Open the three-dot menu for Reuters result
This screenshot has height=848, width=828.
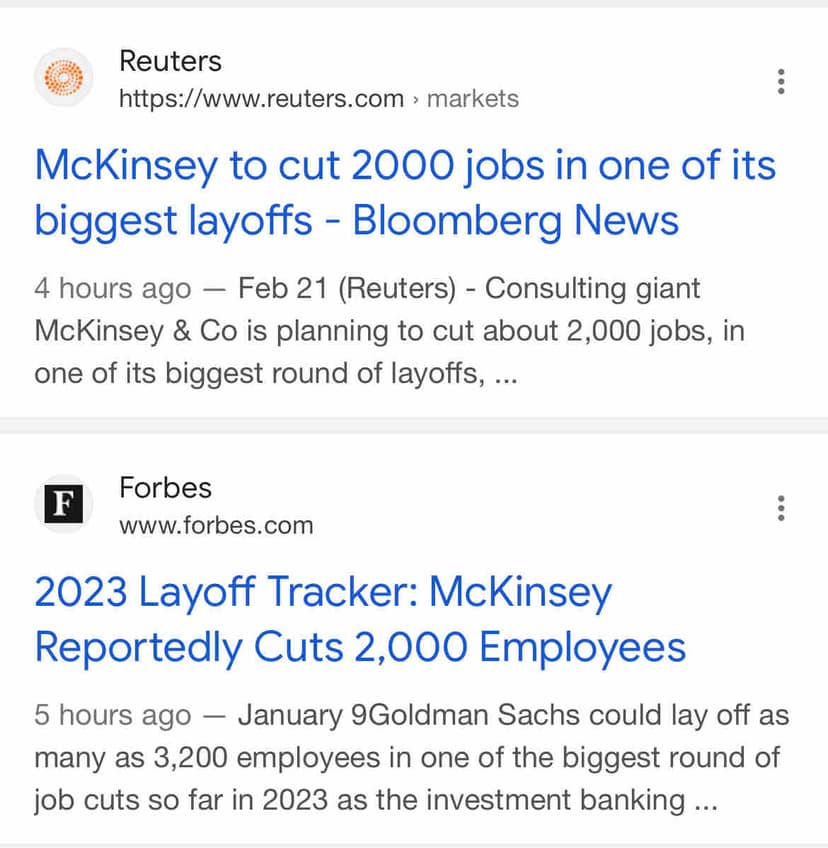781,81
